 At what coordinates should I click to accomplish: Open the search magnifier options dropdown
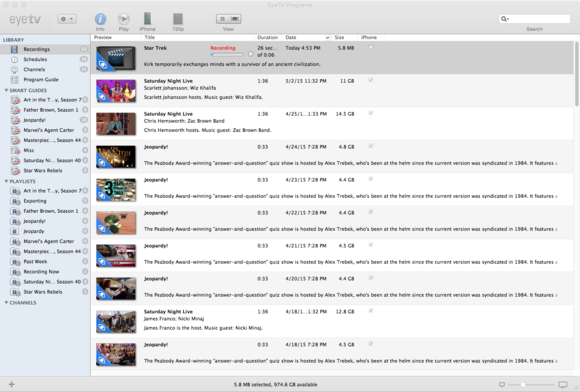coord(505,19)
